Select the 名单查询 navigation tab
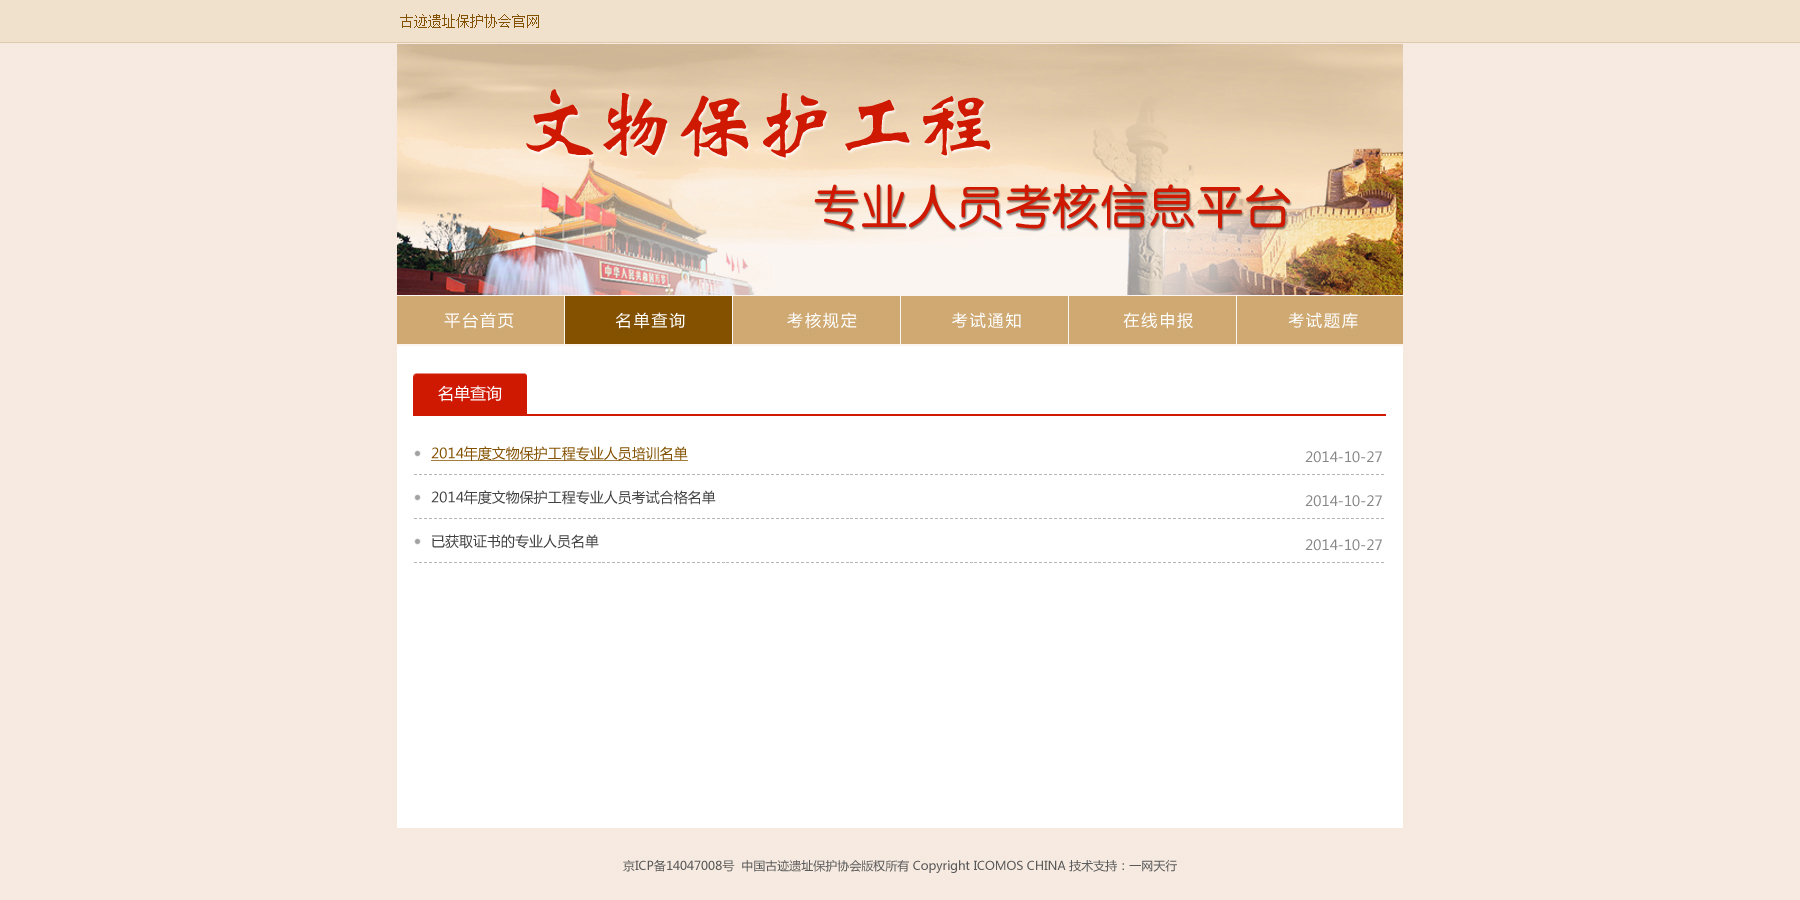This screenshot has width=1800, height=900. pos(649,320)
